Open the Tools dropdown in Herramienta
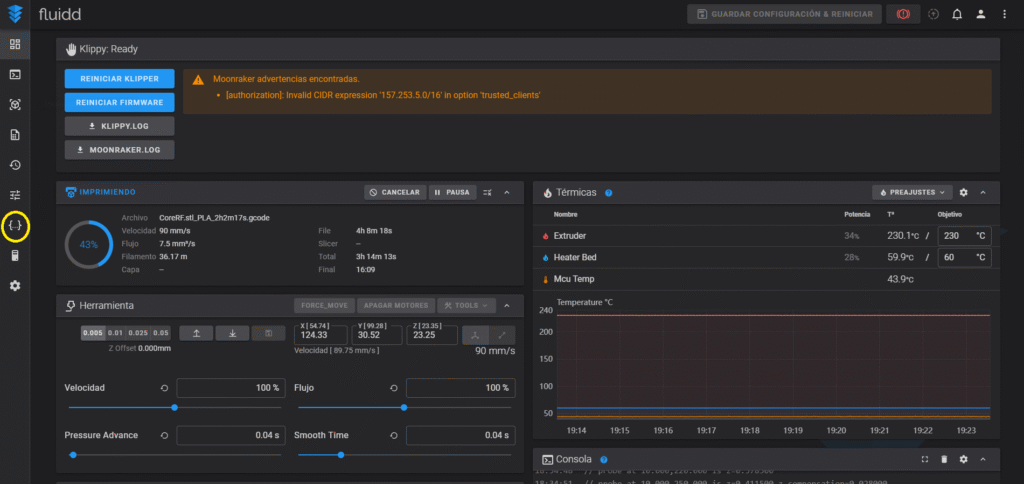Viewport: 1024px width, 484px height. click(467, 305)
